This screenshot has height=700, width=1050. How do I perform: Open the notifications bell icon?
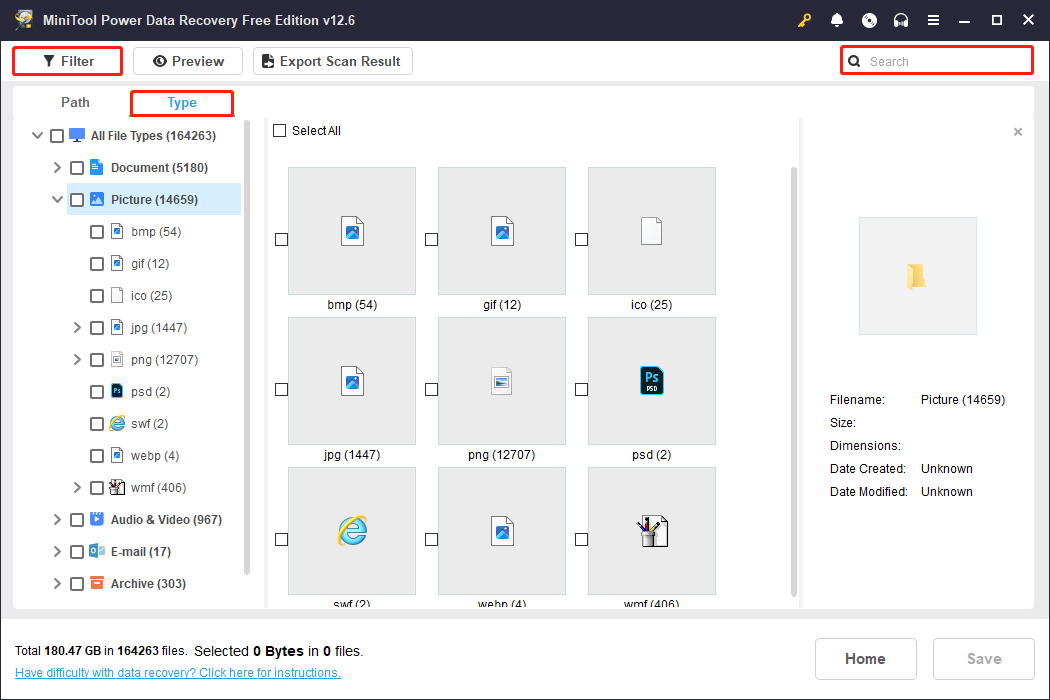point(837,21)
